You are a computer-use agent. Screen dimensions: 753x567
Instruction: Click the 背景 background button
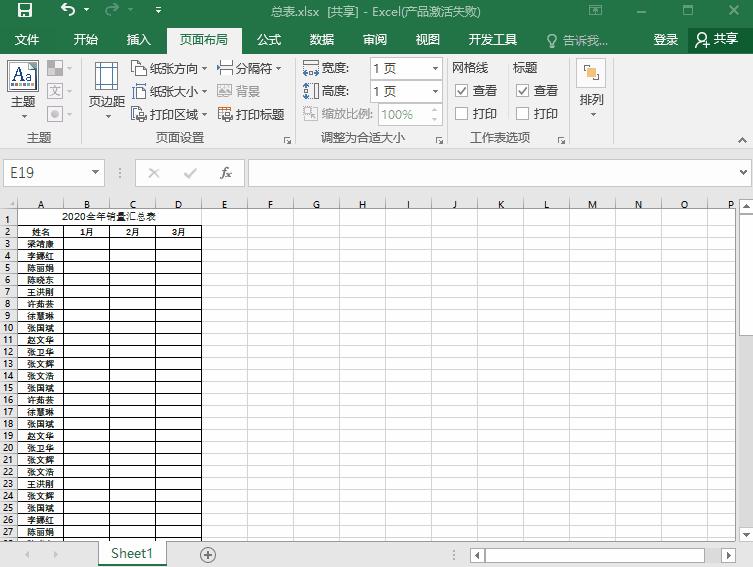tap(239, 91)
